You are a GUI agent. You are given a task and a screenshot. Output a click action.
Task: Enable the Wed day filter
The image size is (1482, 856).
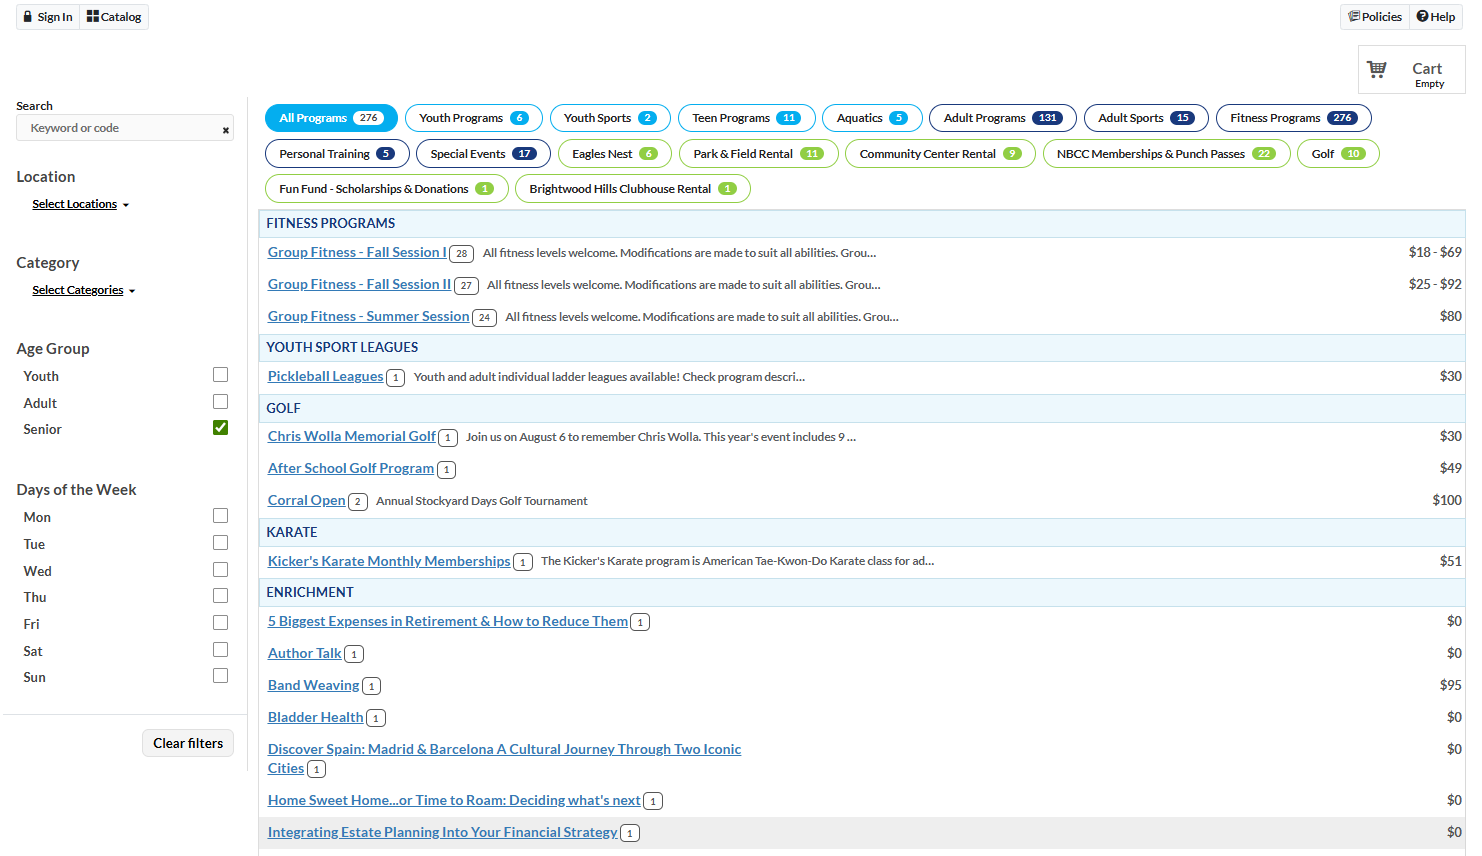point(220,570)
